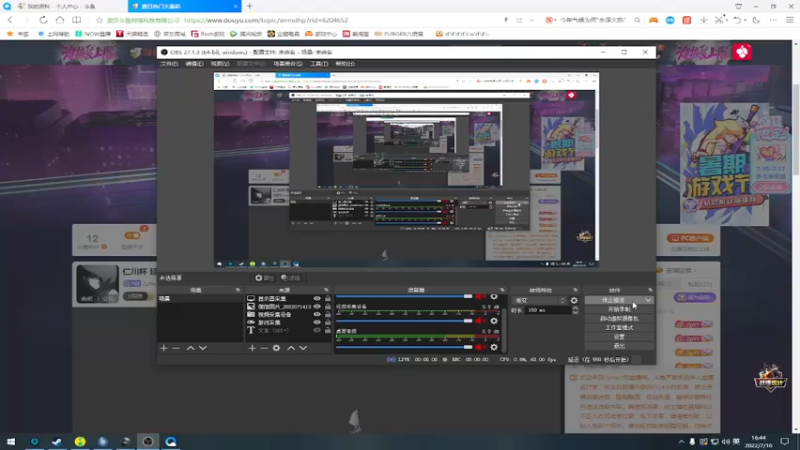Toggle lock on the 显示器采集 source
The height and width of the screenshot is (450, 800).
(x=328, y=298)
